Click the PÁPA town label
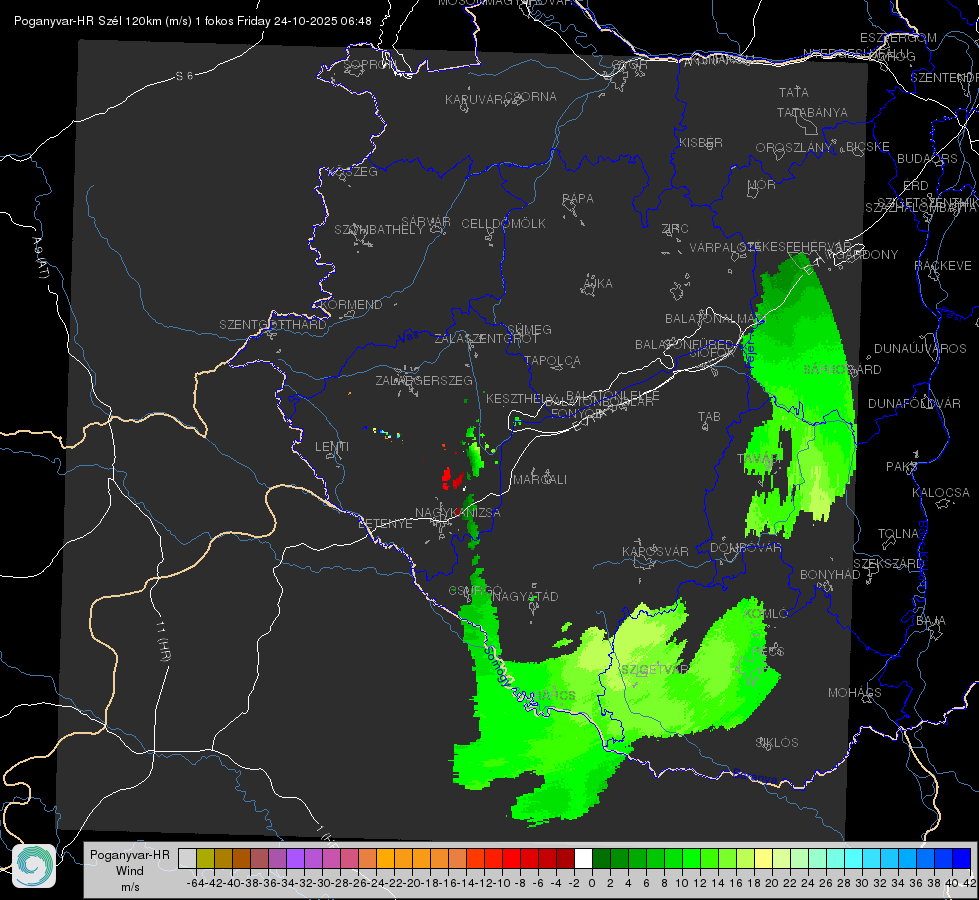979x900 pixels. click(578, 199)
